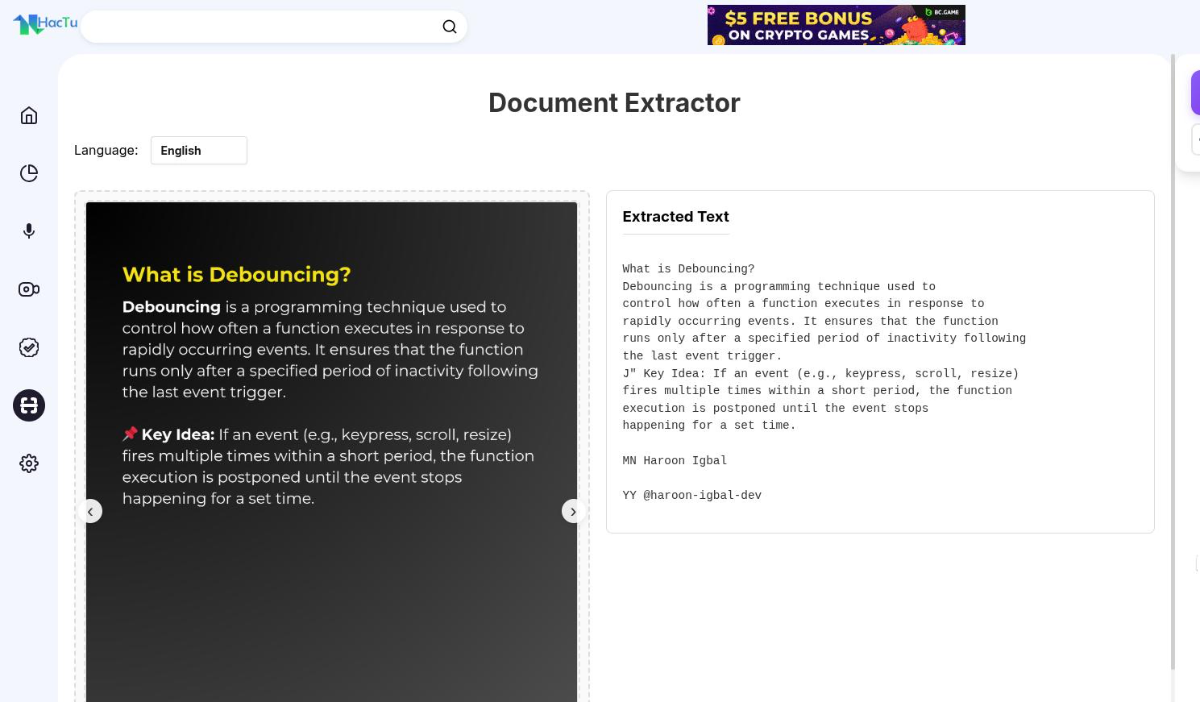The width and height of the screenshot is (1200, 702).
Task: Click the Language label
Action: 106,150
